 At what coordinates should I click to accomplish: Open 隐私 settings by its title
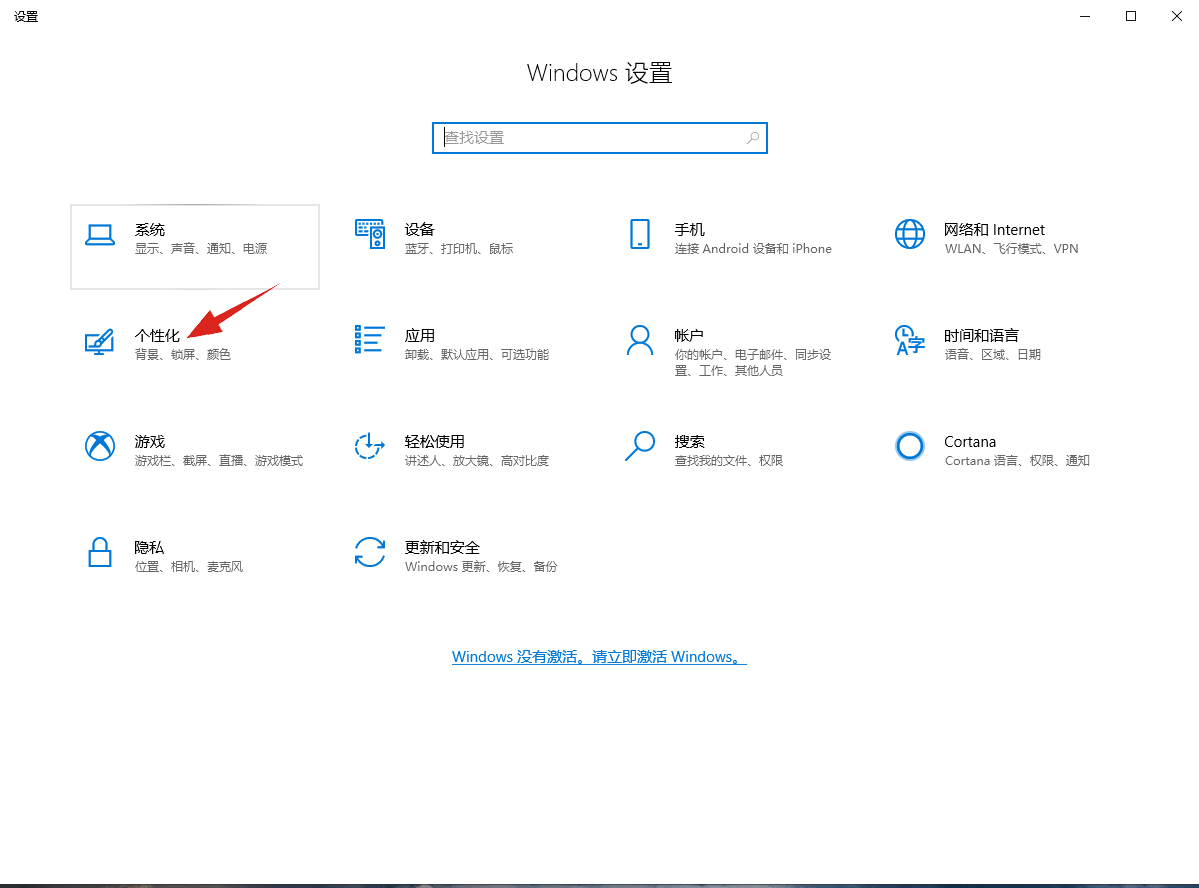pos(149,548)
